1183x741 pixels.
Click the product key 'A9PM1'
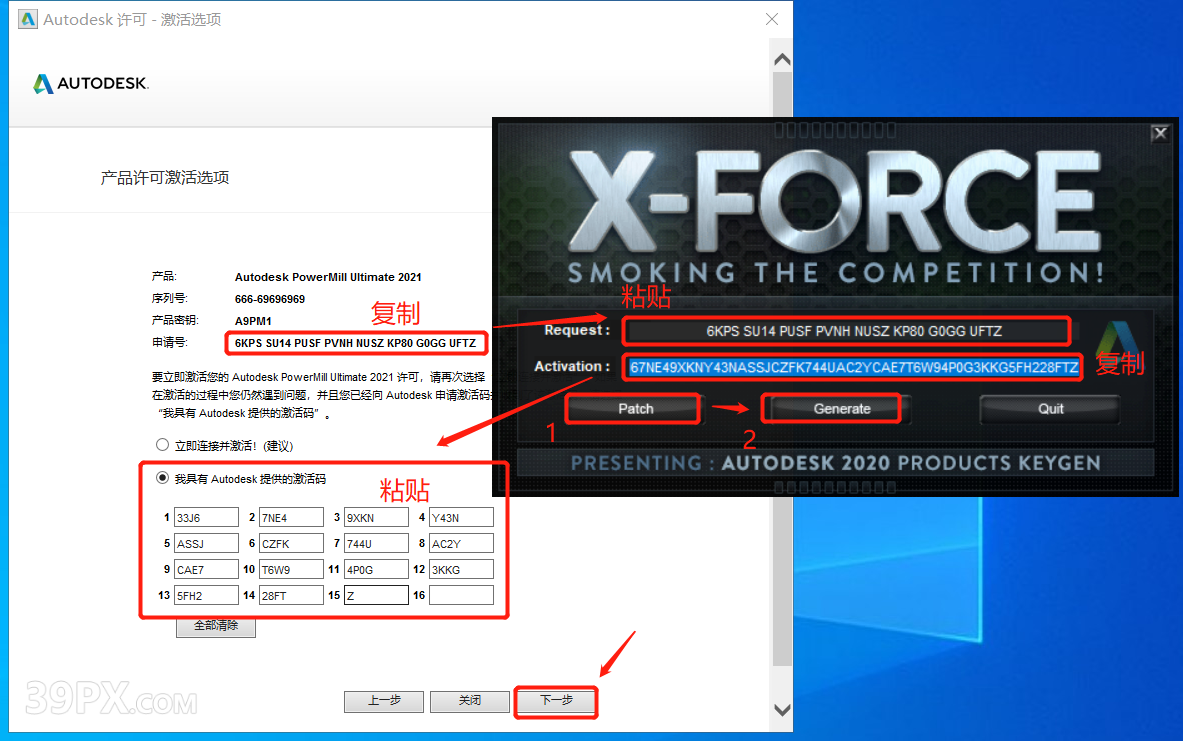click(x=253, y=321)
